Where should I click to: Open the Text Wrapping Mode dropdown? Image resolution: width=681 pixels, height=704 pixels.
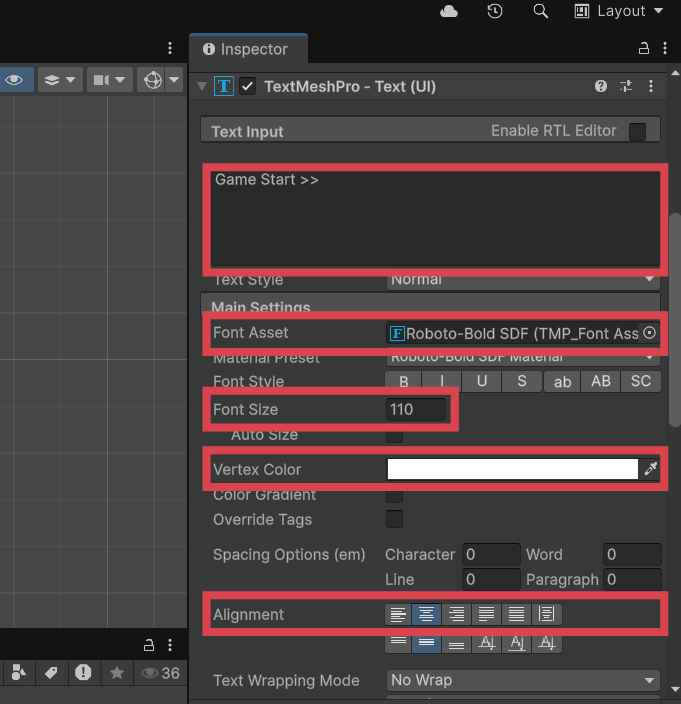point(524,680)
